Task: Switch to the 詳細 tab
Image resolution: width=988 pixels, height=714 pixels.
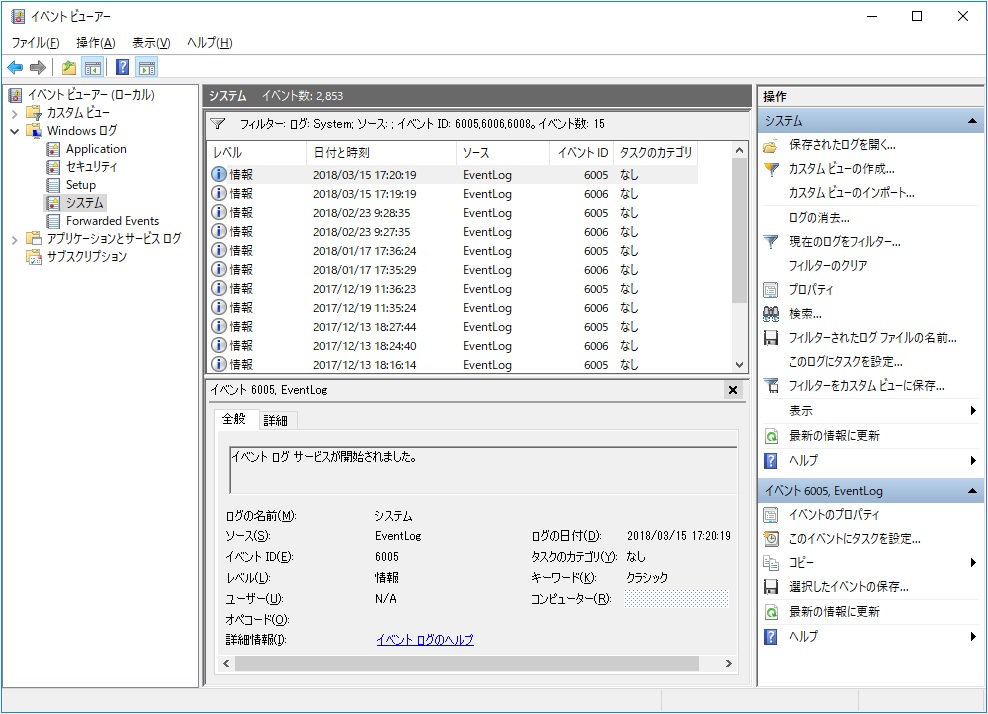Action: click(276, 420)
